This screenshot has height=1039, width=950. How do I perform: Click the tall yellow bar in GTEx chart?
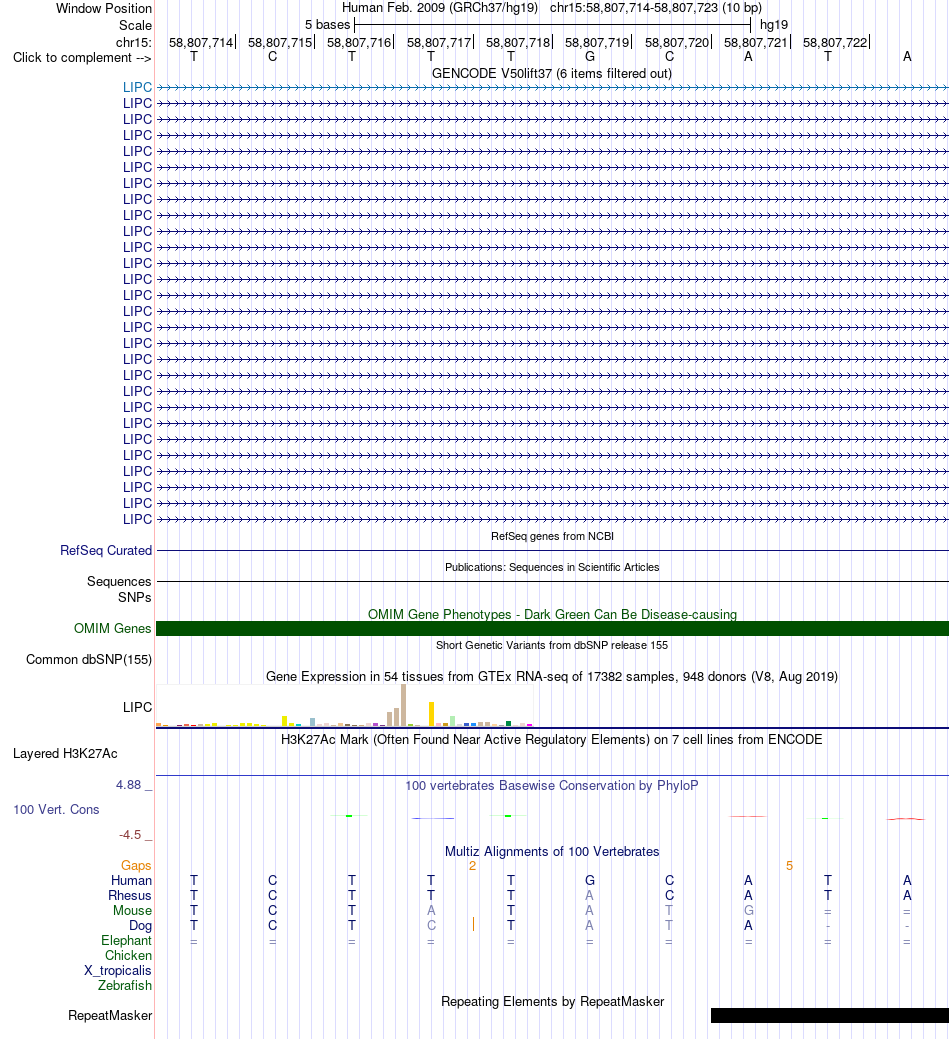(x=431, y=714)
